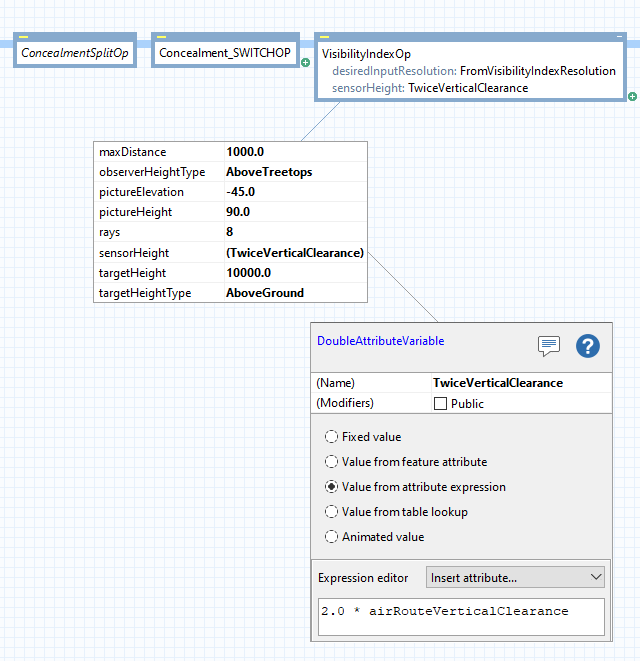Click the expression editor text field

[x=461, y=616]
